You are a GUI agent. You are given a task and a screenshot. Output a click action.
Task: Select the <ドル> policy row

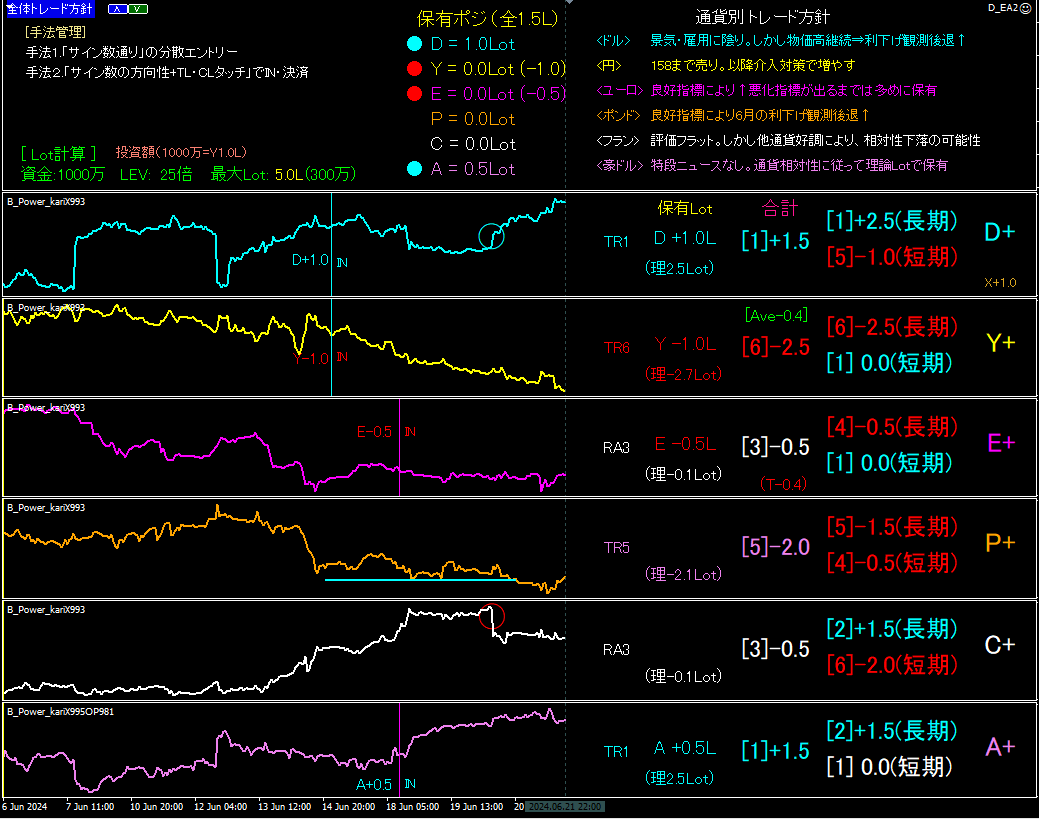pyautogui.click(x=781, y=40)
